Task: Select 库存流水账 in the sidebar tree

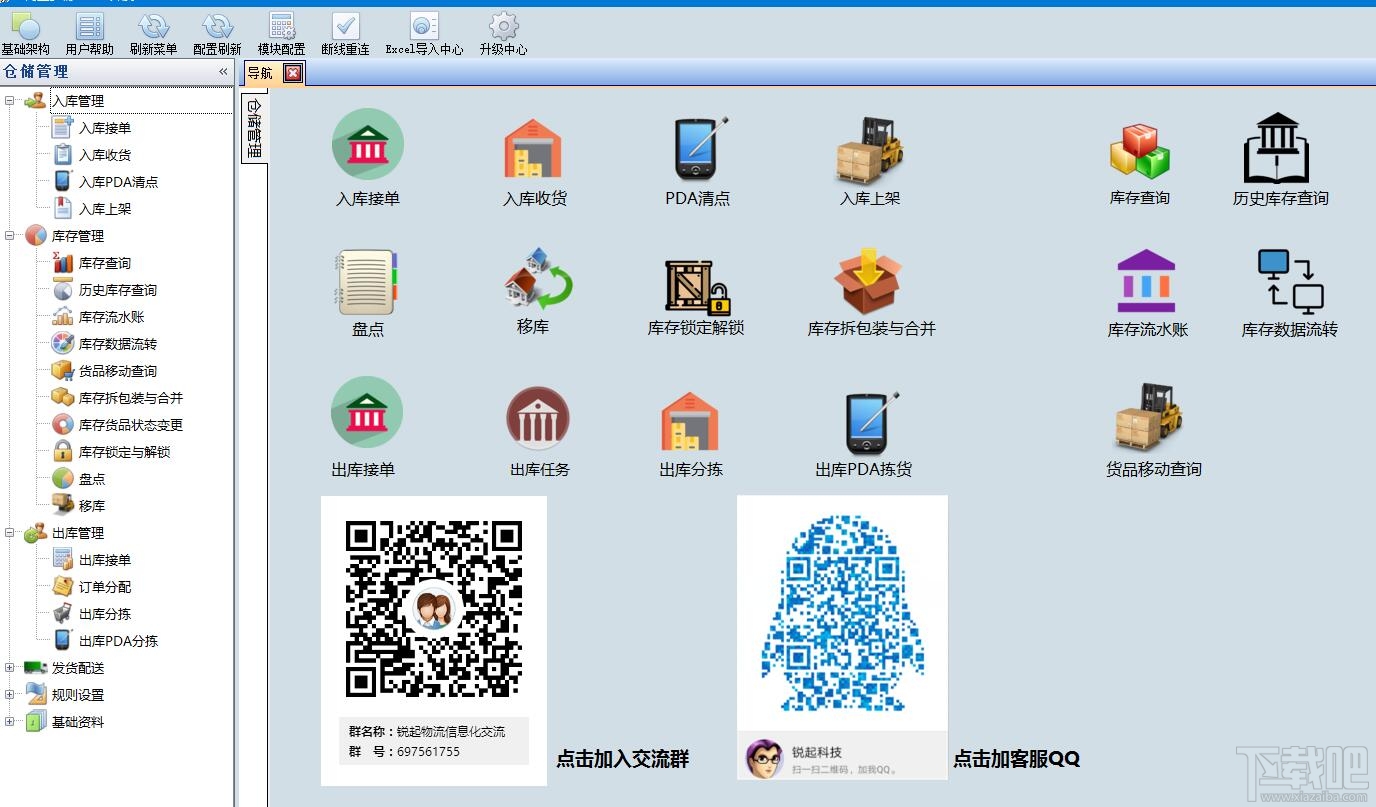Action: [x=112, y=317]
